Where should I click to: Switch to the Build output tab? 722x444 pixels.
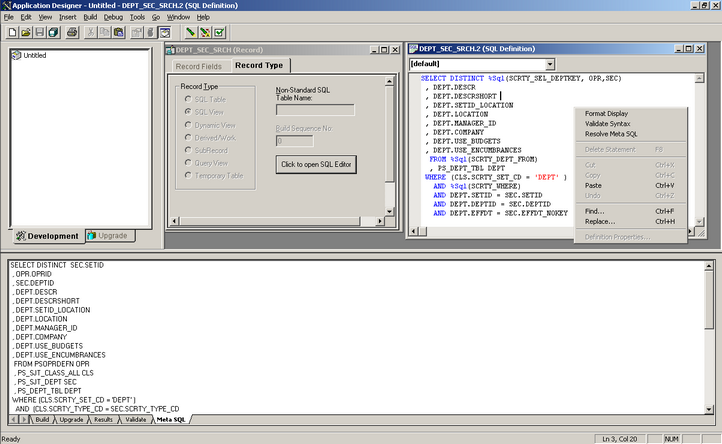pyautogui.click(x=42, y=420)
